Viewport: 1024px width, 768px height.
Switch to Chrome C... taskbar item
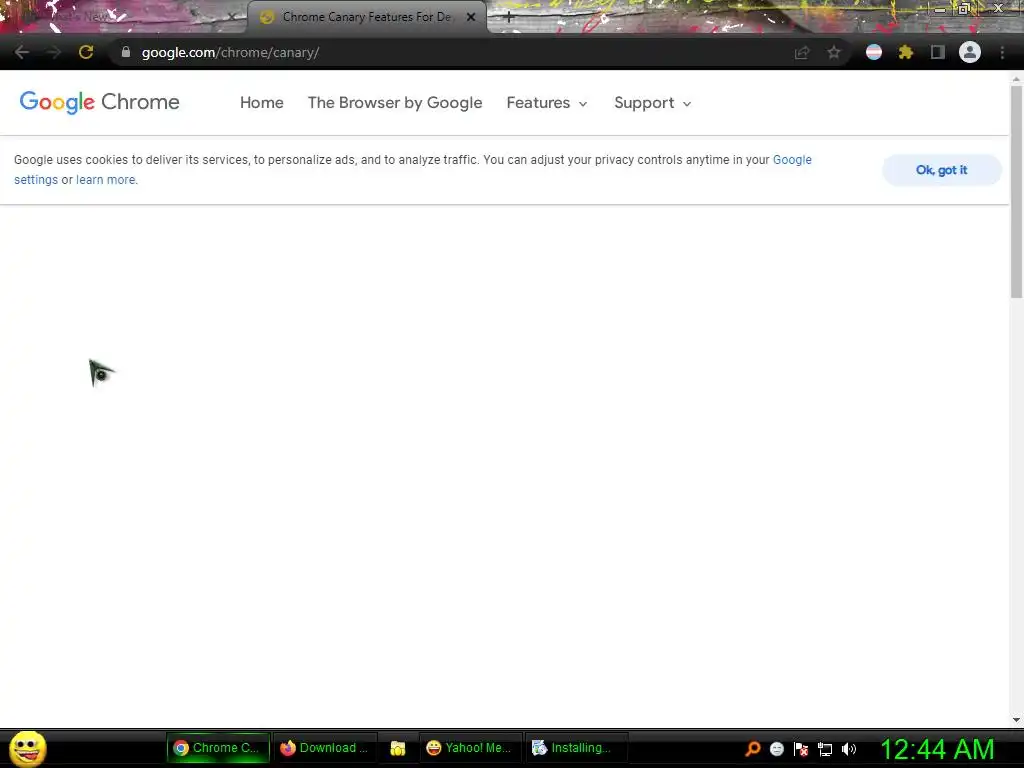(x=218, y=748)
